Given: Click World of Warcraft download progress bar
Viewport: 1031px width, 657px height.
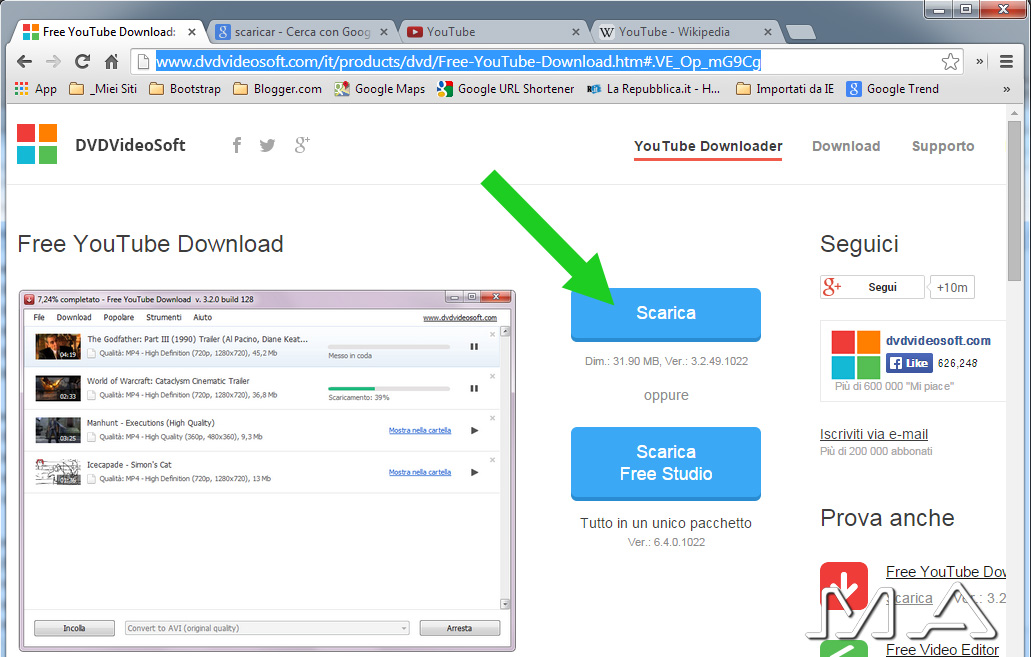Looking at the screenshot, I should [x=389, y=389].
